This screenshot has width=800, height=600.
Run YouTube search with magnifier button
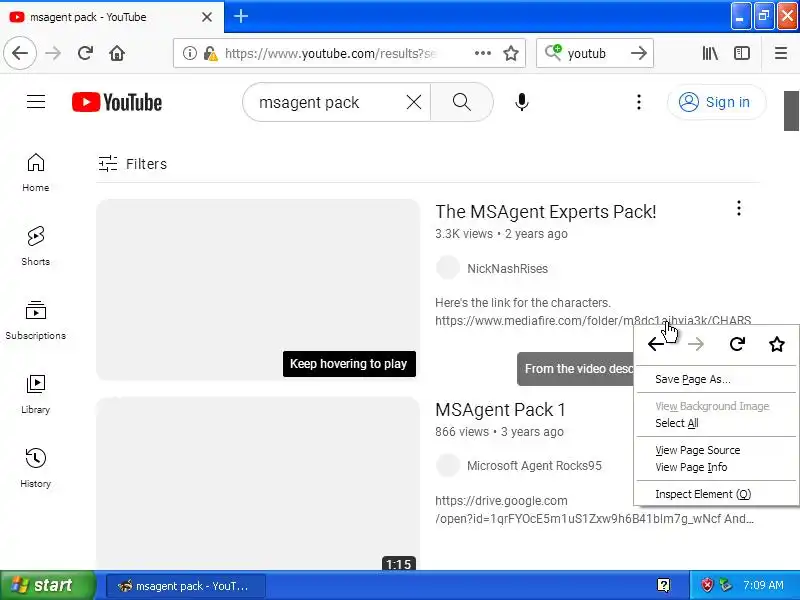[x=462, y=102]
